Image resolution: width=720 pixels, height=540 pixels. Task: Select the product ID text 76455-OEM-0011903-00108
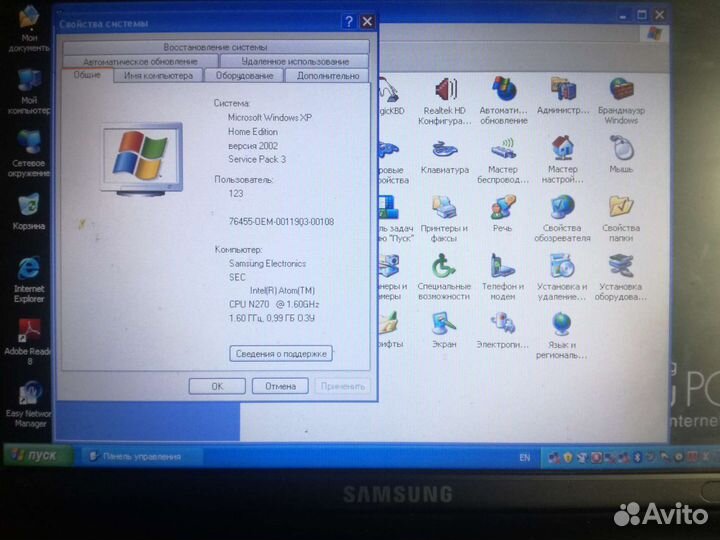coord(281,221)
